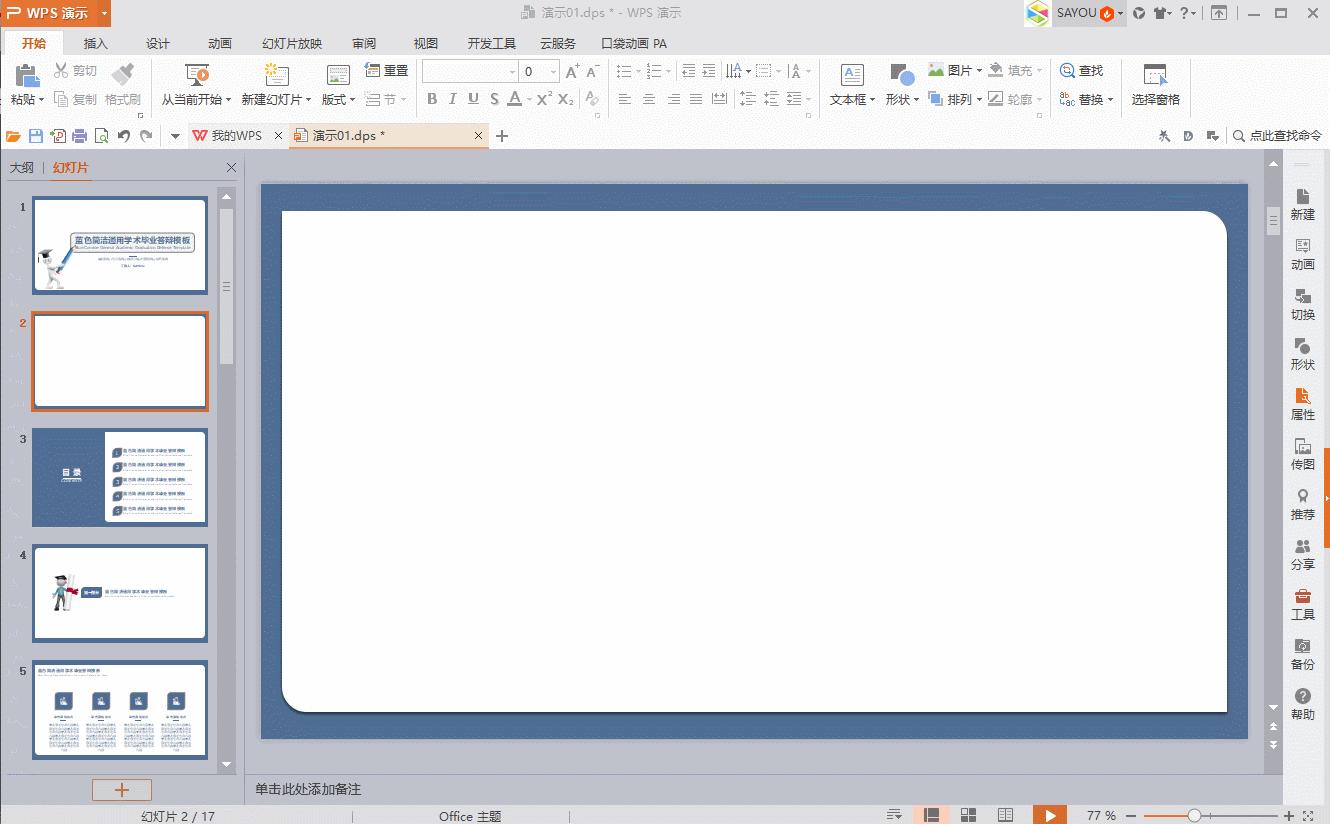Select slide 3 thumbnail (目录)

tap(120, 478)
